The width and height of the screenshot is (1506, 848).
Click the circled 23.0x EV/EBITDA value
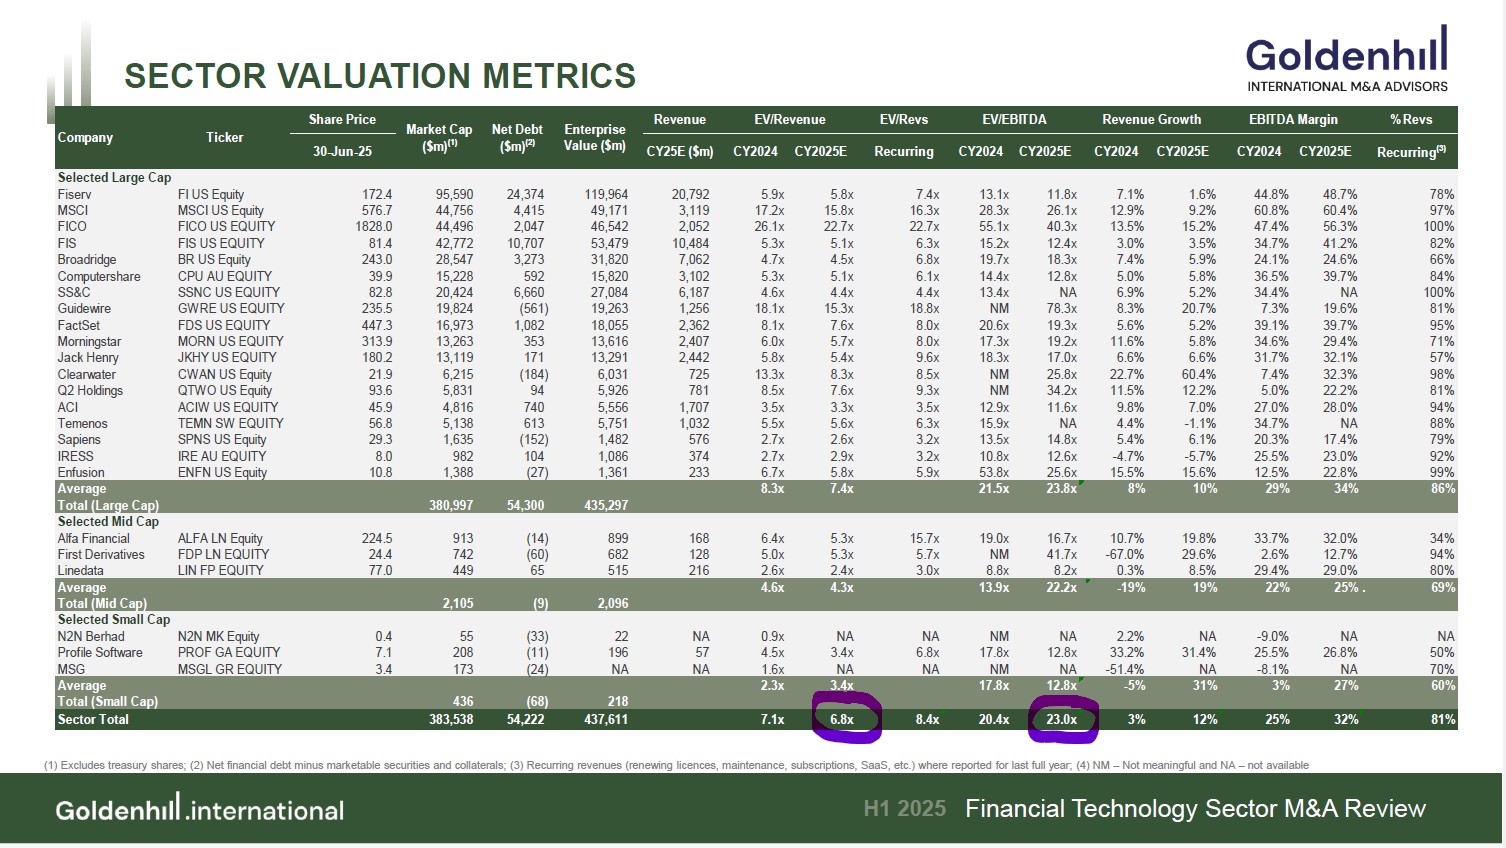[1061, 719]
